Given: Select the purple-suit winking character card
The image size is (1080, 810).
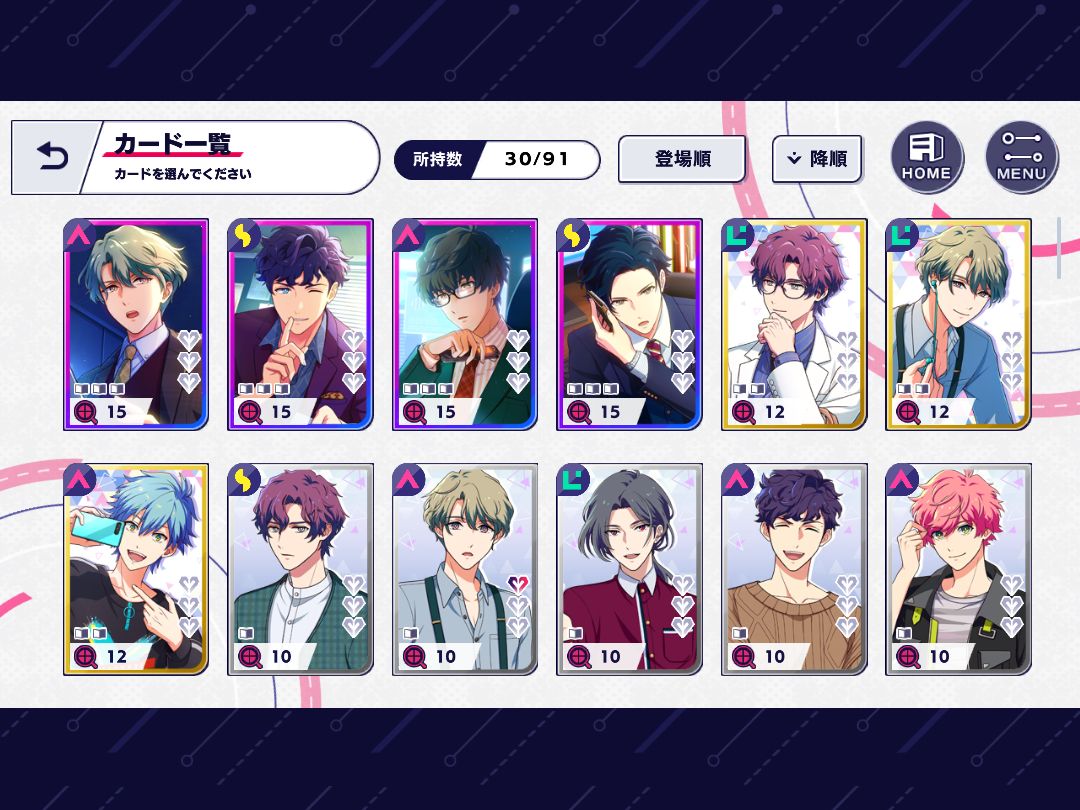Looking at the screenshot, I should 300,324.
